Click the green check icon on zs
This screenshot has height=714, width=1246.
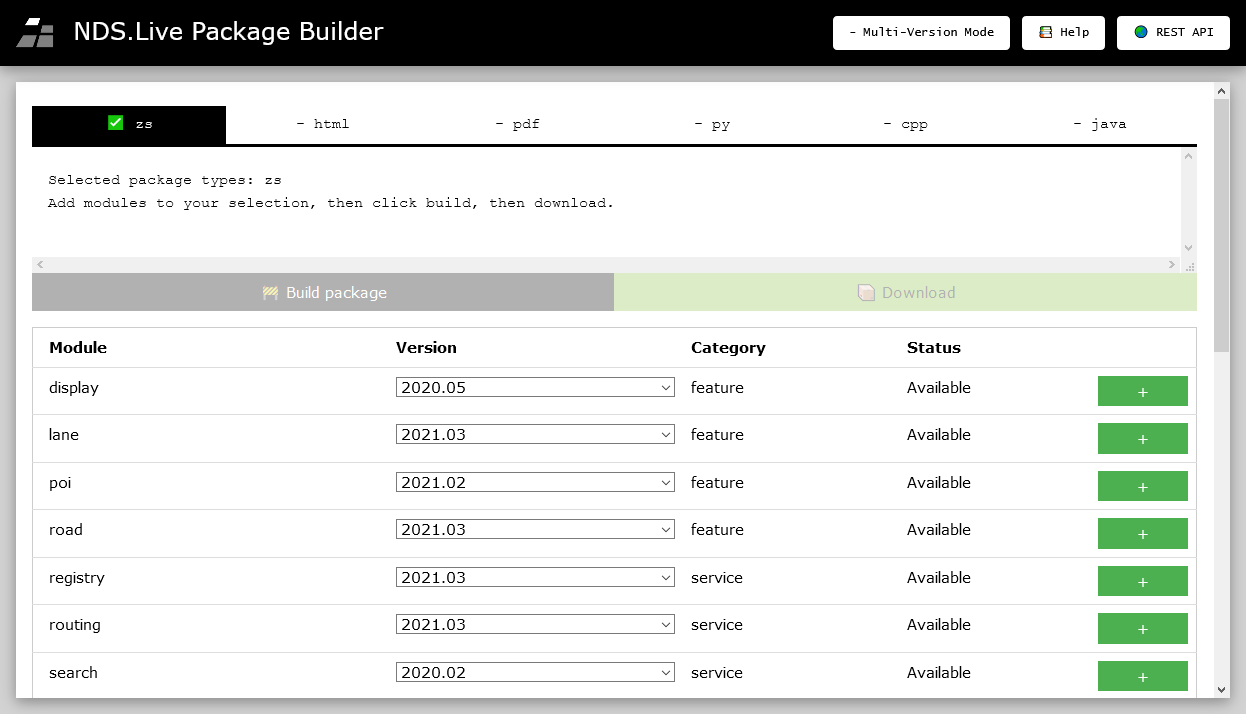point(116,123)
